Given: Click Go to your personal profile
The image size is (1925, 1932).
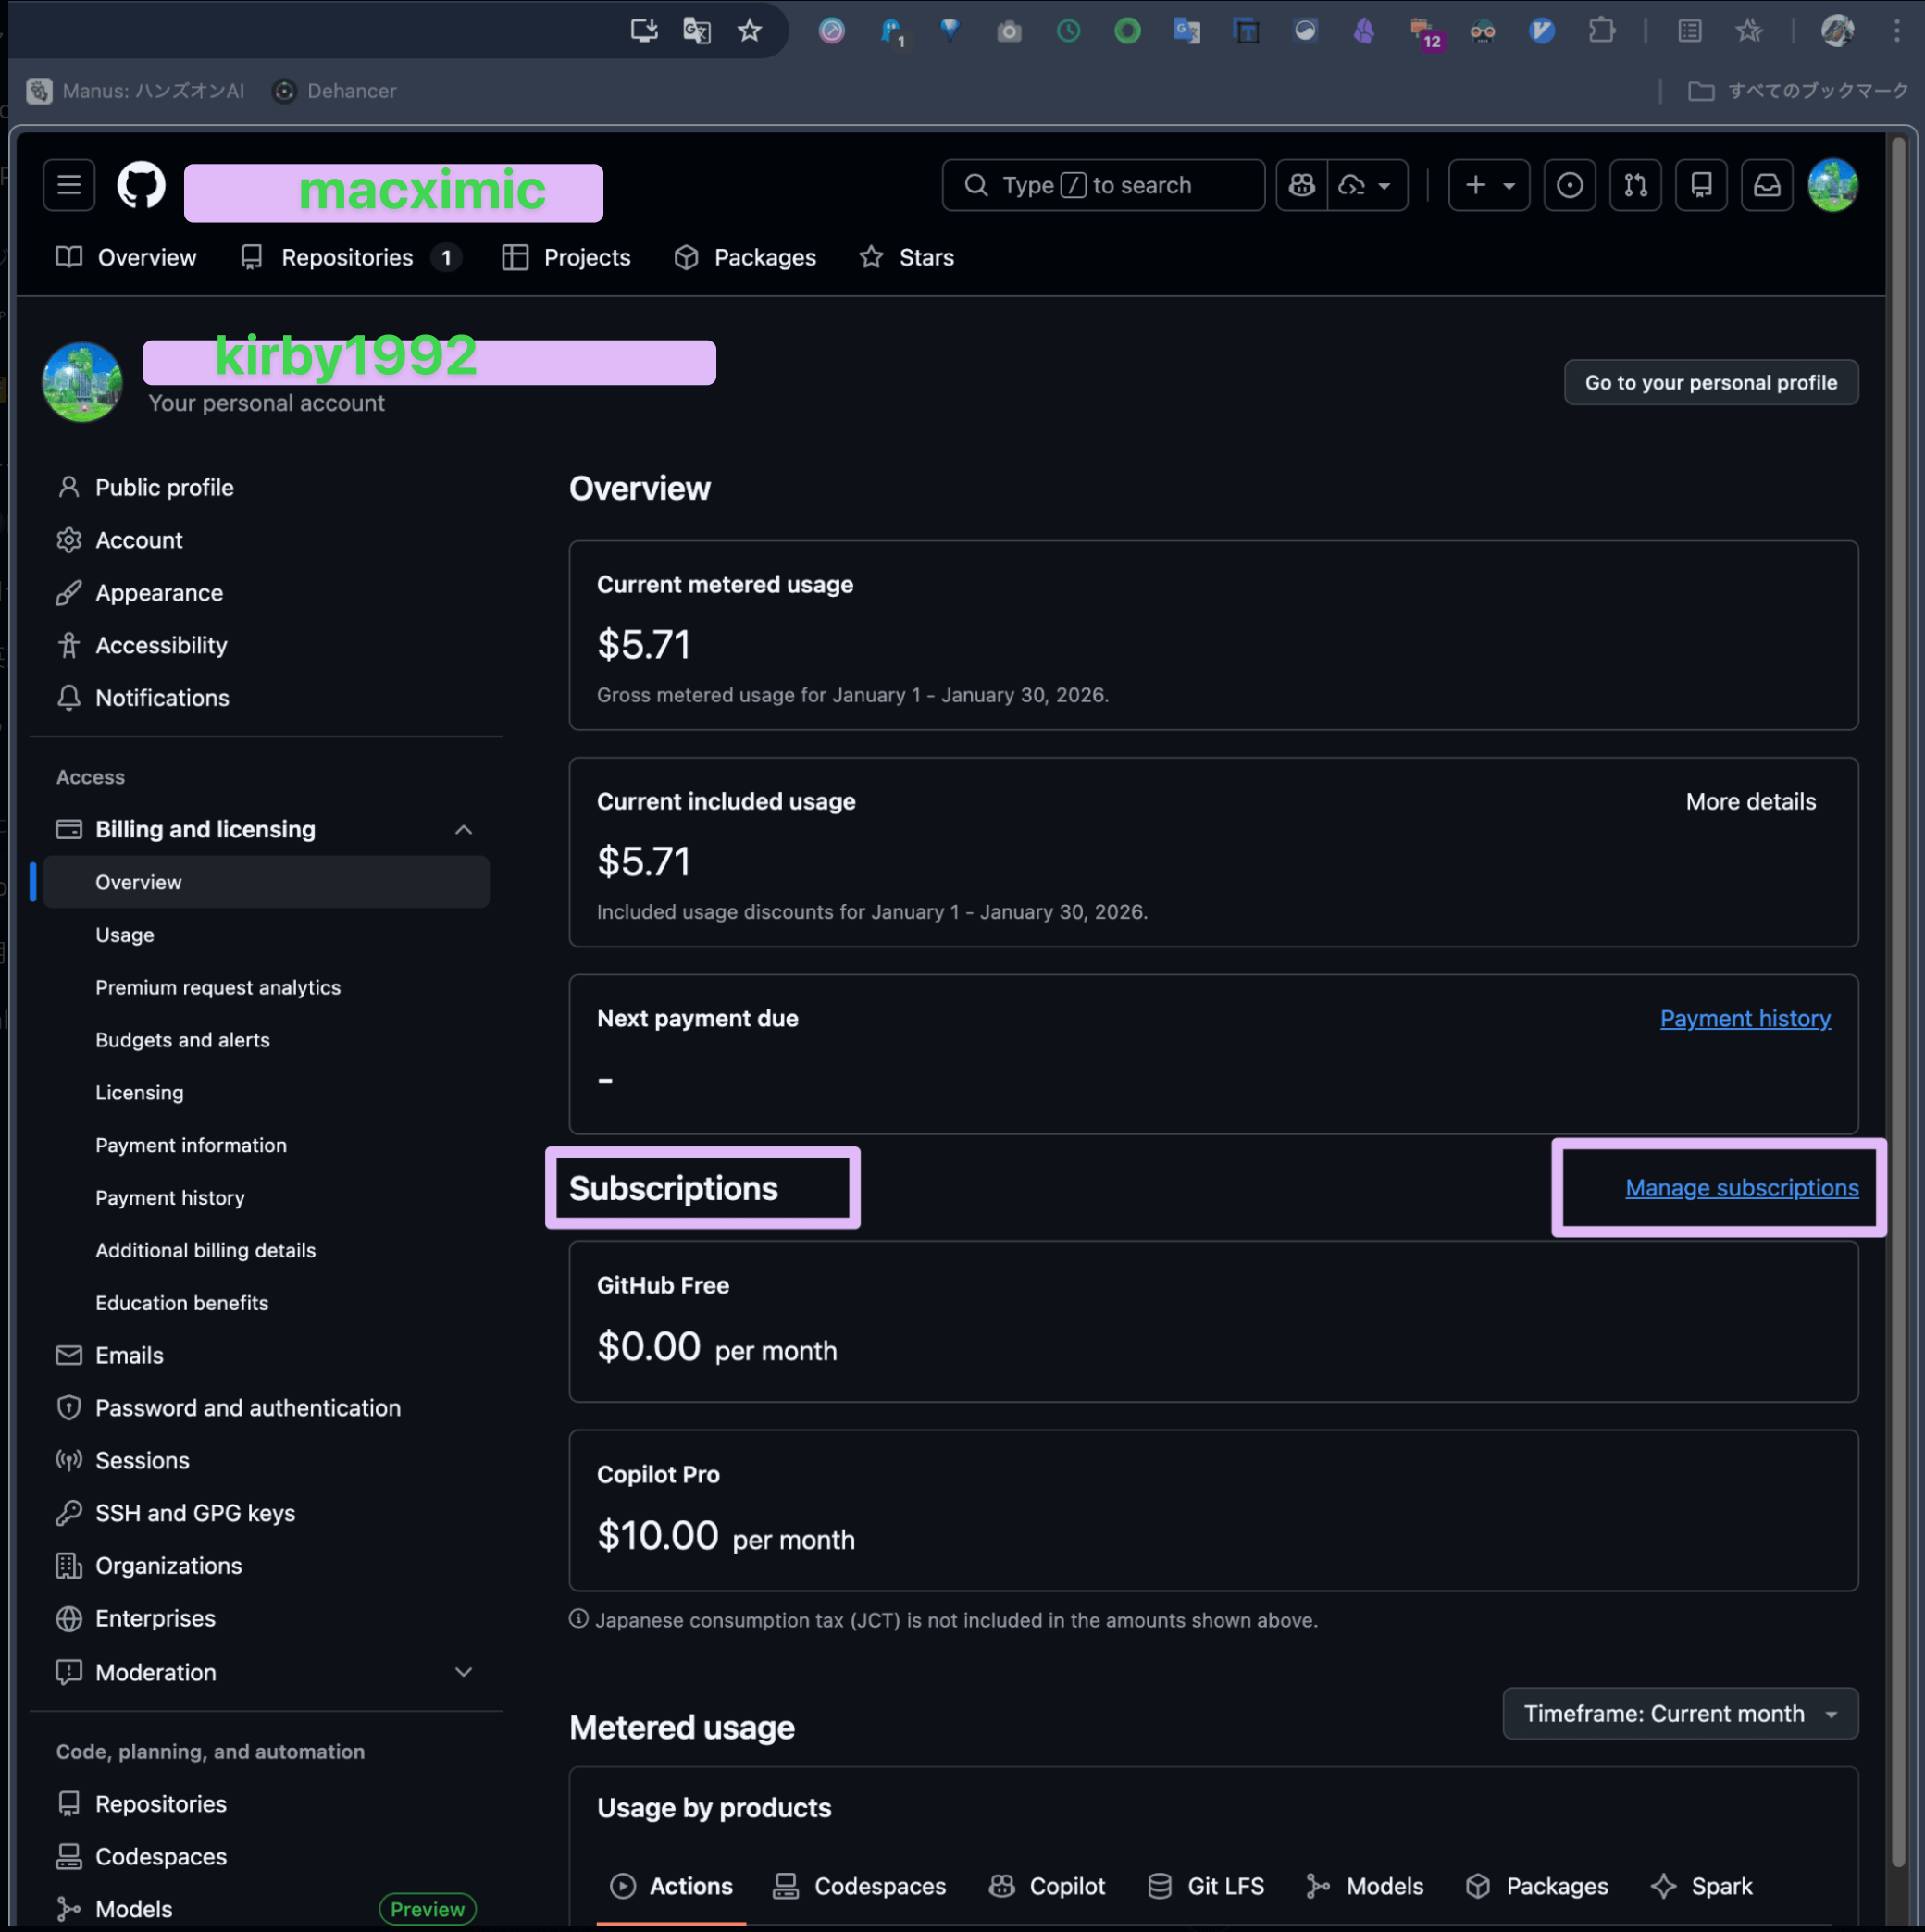Looking at the screenshot, I should (x=1710, y=383).
